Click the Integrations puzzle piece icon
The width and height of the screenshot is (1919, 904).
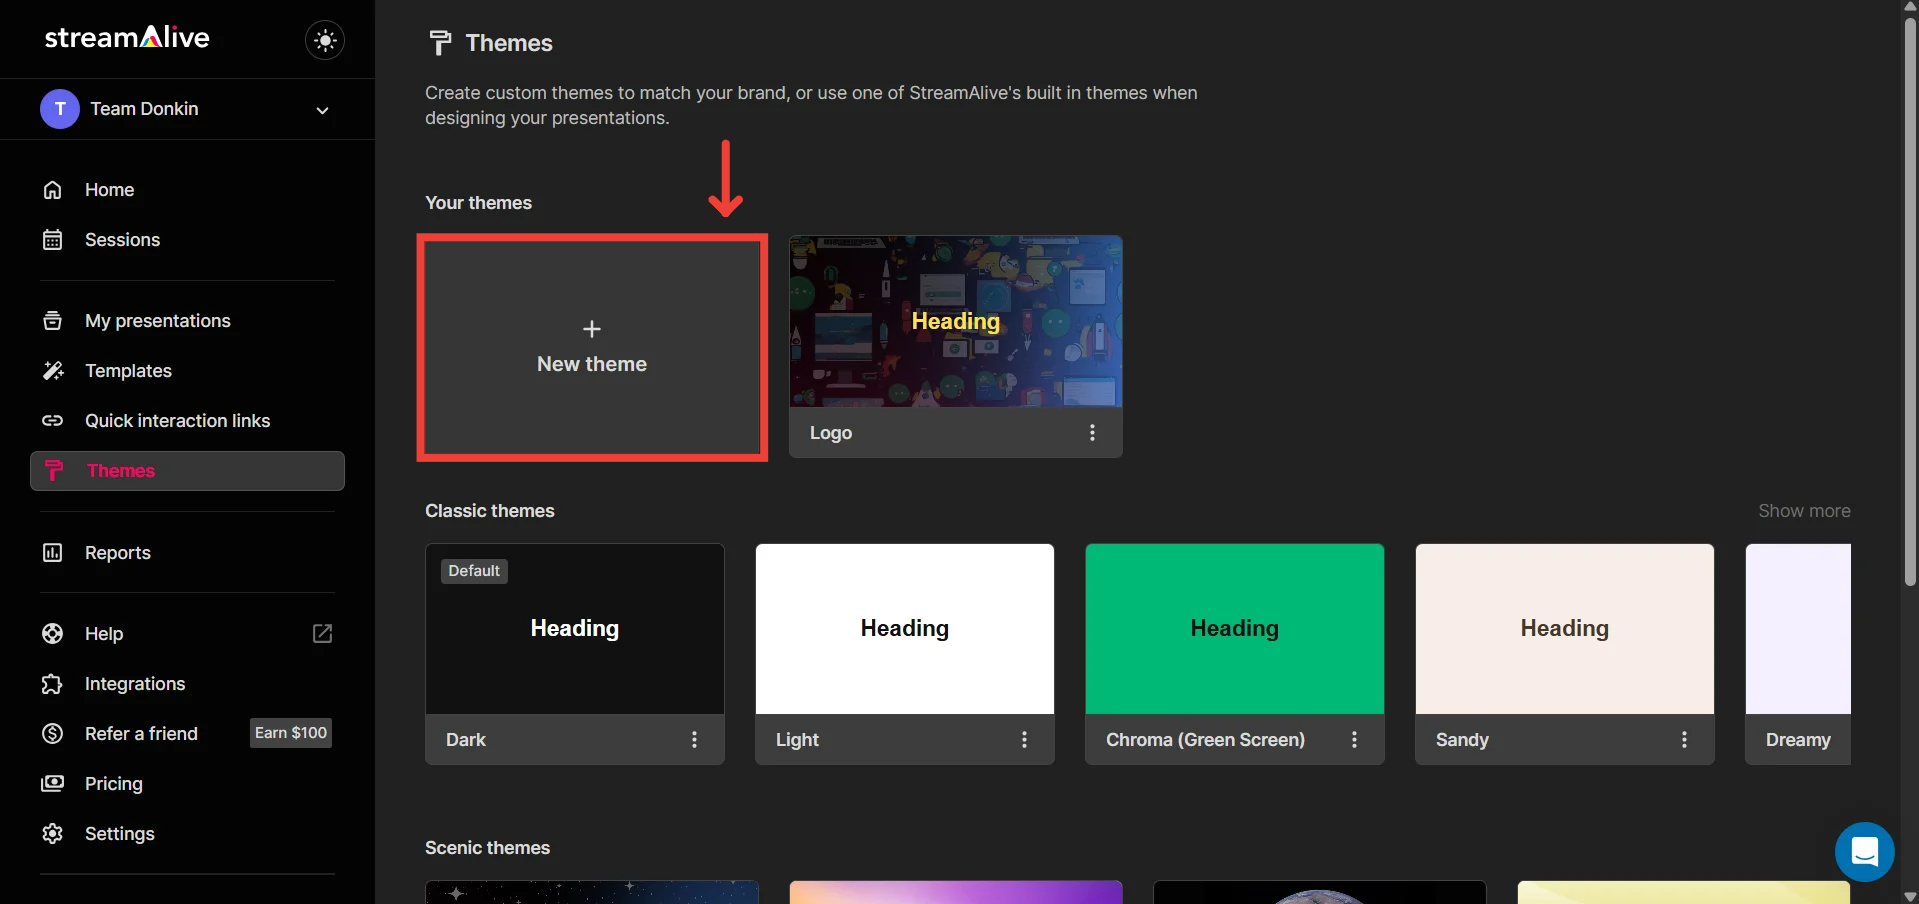click(53, 684)
